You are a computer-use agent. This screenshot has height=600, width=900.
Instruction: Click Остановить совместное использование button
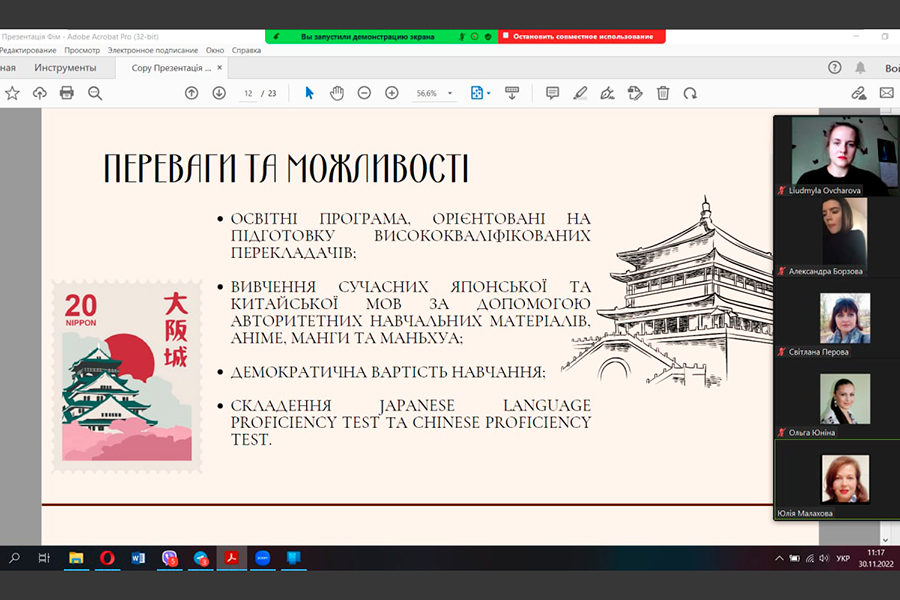pos(582,37)
